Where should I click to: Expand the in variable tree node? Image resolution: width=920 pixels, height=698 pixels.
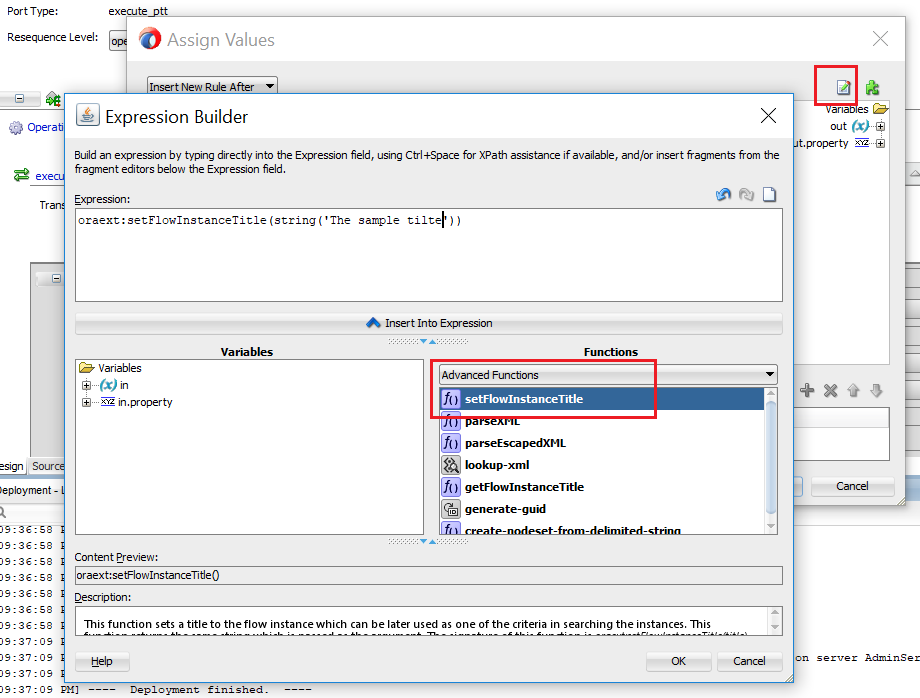click(86, 385)
